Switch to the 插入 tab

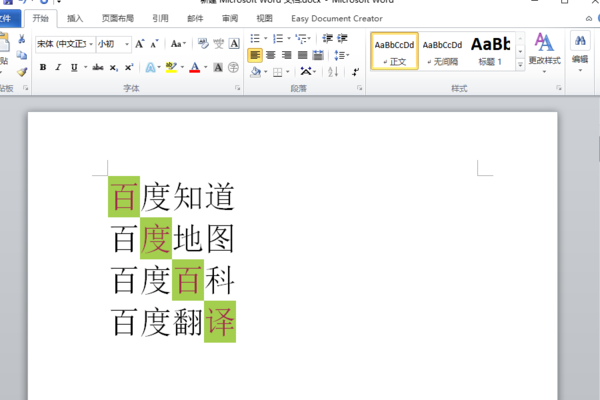(x=75, y=18)
